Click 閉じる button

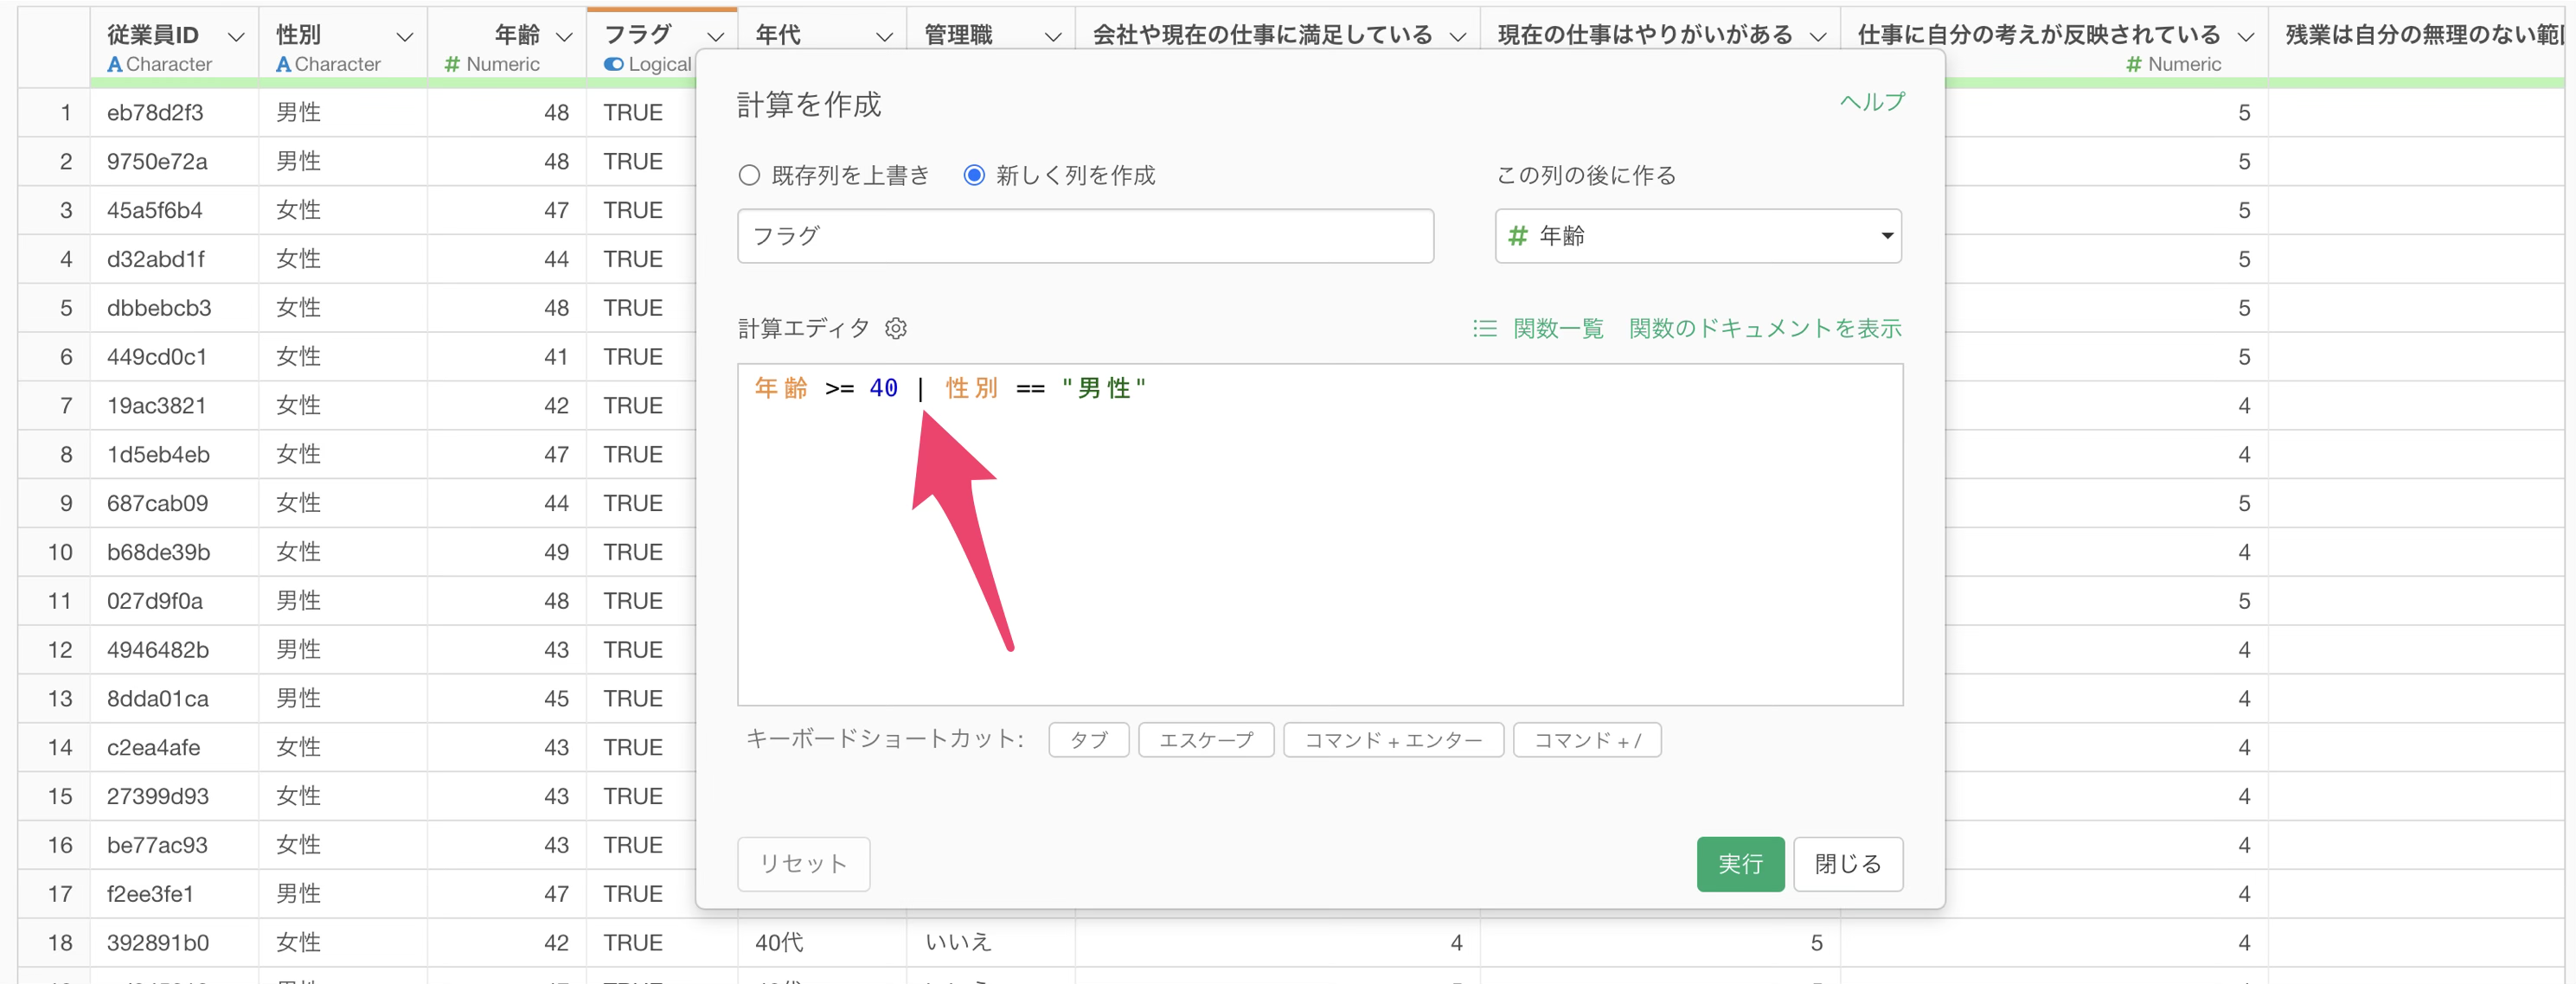(x=1847, y=863)
